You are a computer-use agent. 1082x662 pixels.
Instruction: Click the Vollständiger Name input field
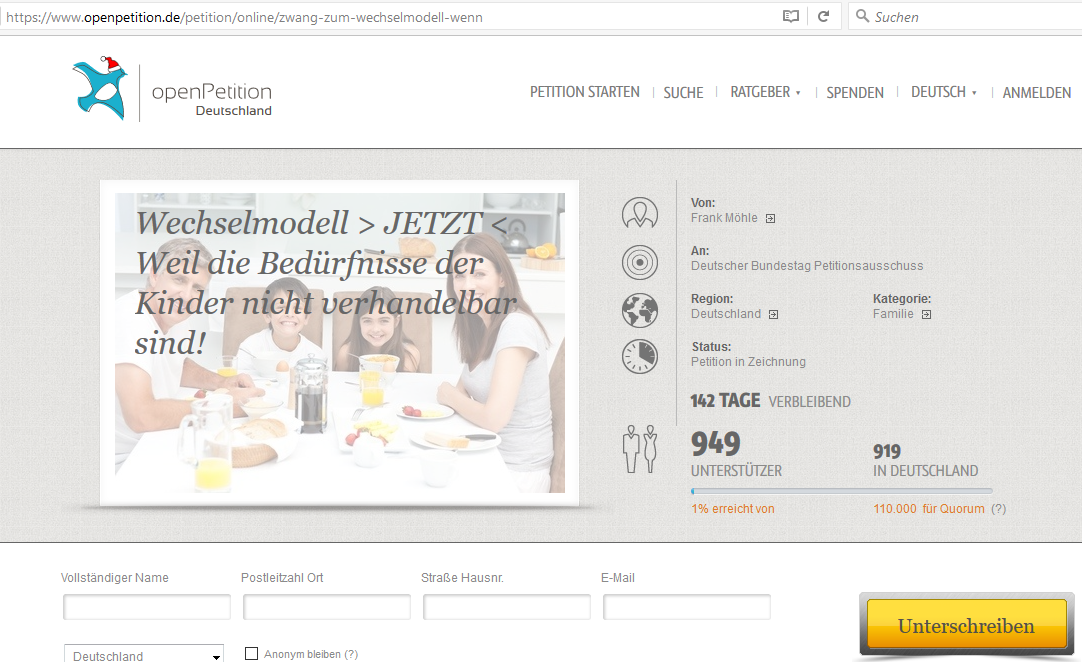coord(147,607)
